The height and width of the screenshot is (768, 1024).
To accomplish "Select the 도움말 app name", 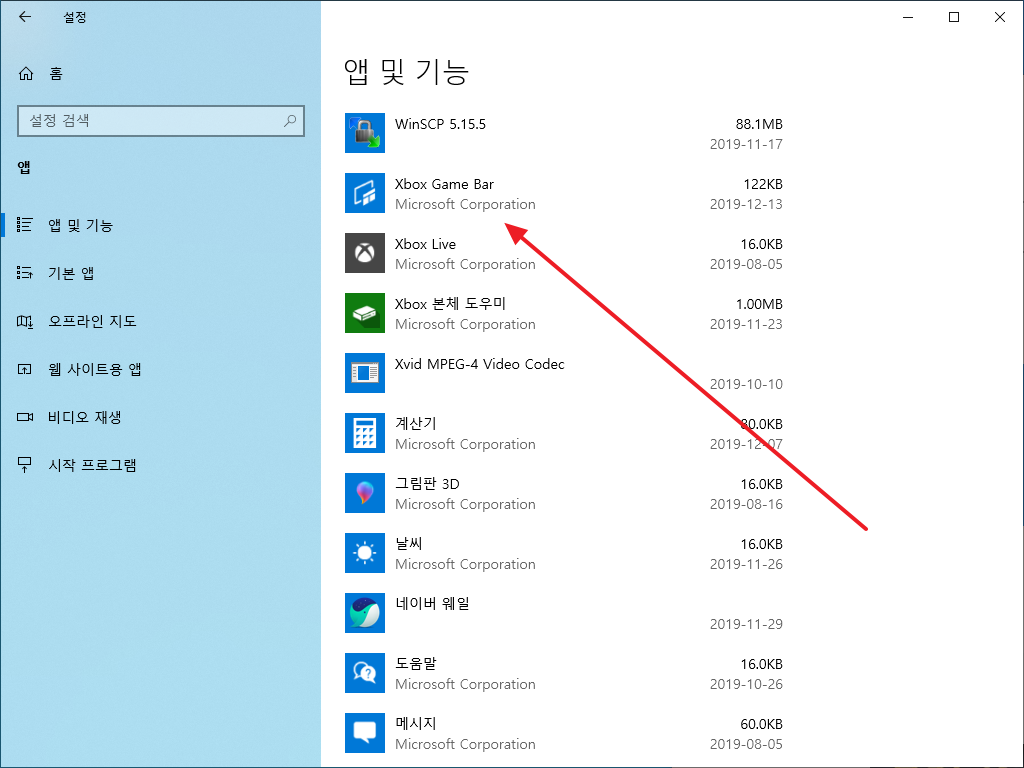I will tap(415, 664).
